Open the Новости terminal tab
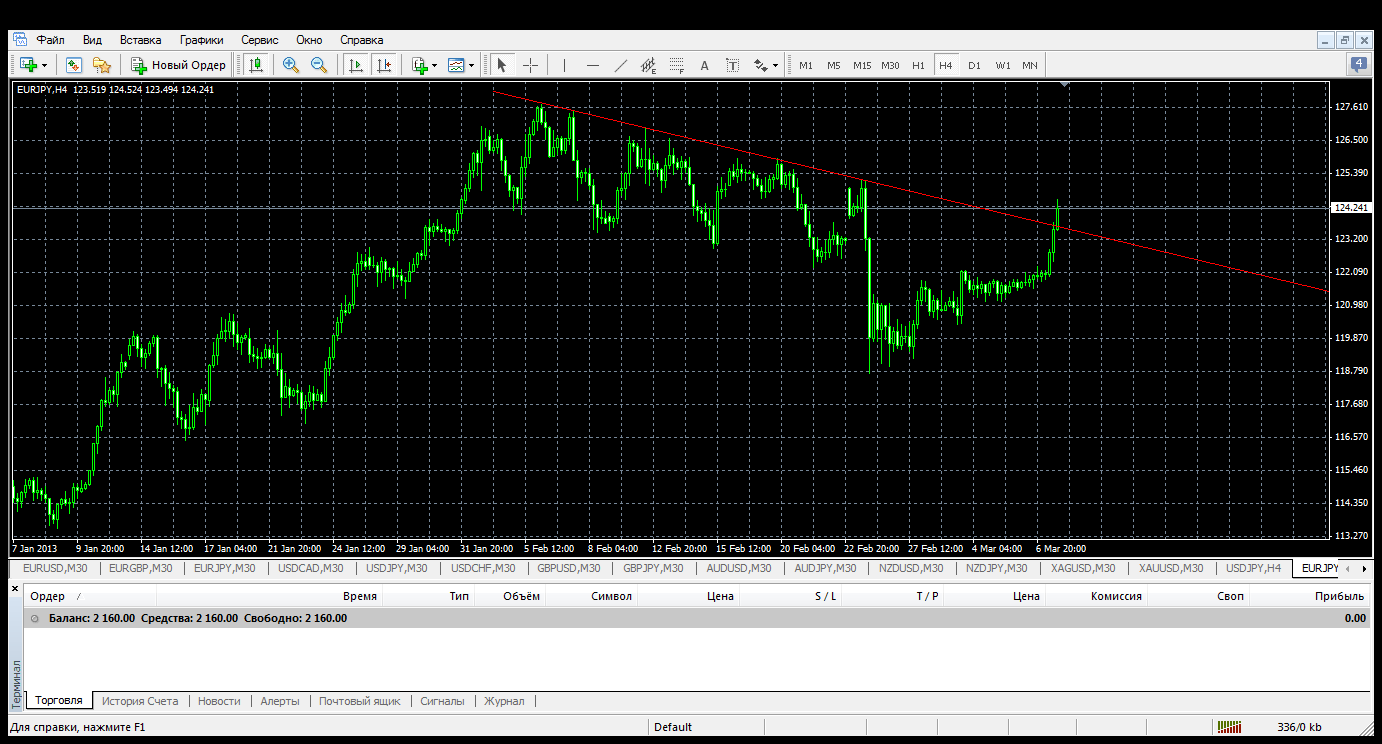The height and width of the screenshot is (744, 1382). pos(219,701)
